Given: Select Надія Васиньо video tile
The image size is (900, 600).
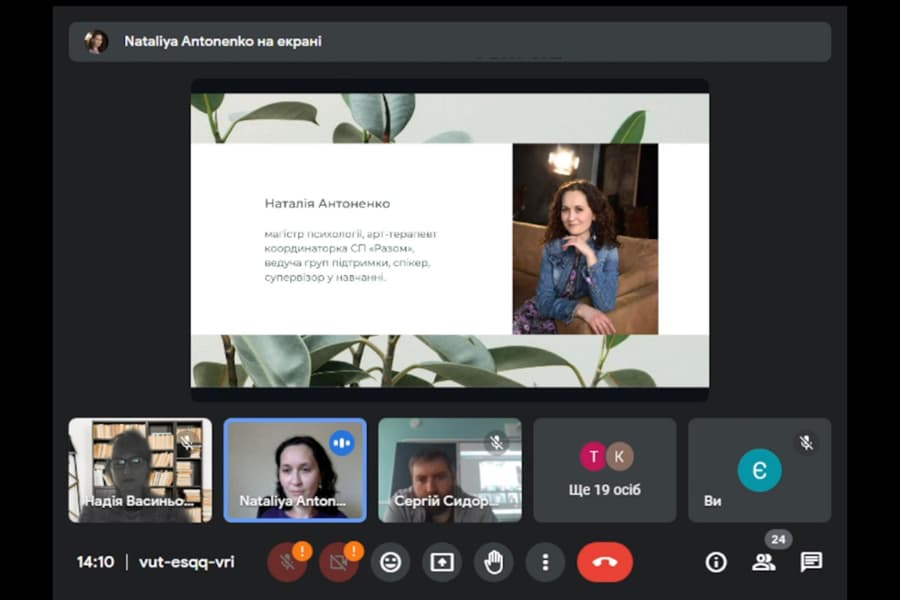Looking at the screenshot, I should [140, 470].
